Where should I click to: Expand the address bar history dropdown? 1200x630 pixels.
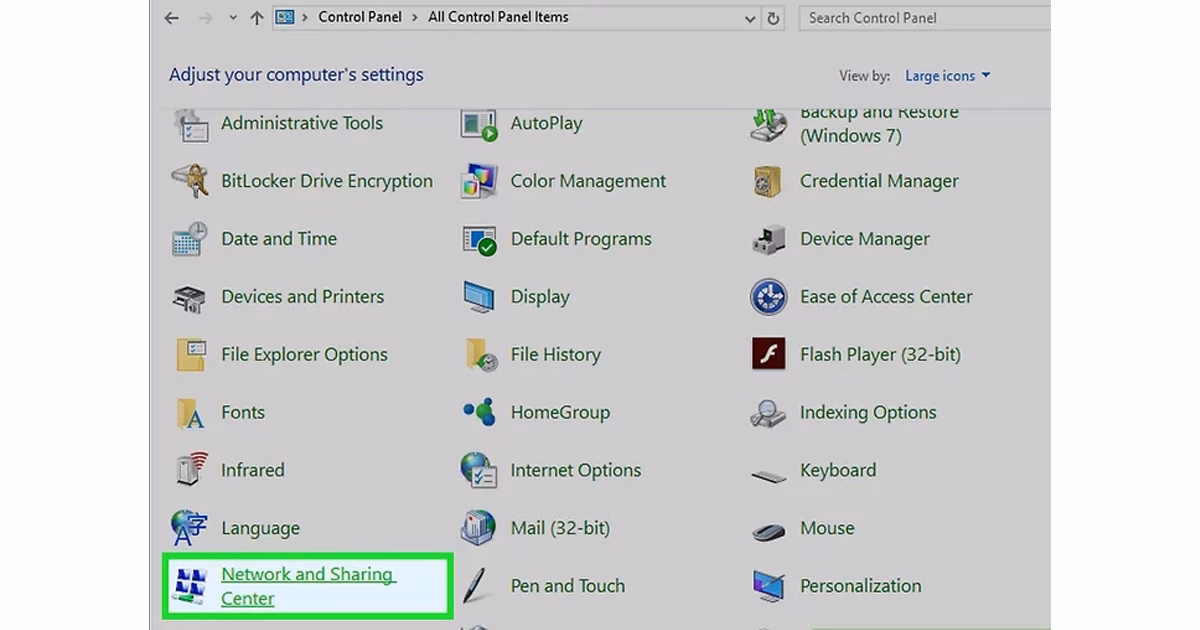coord(750,18)
